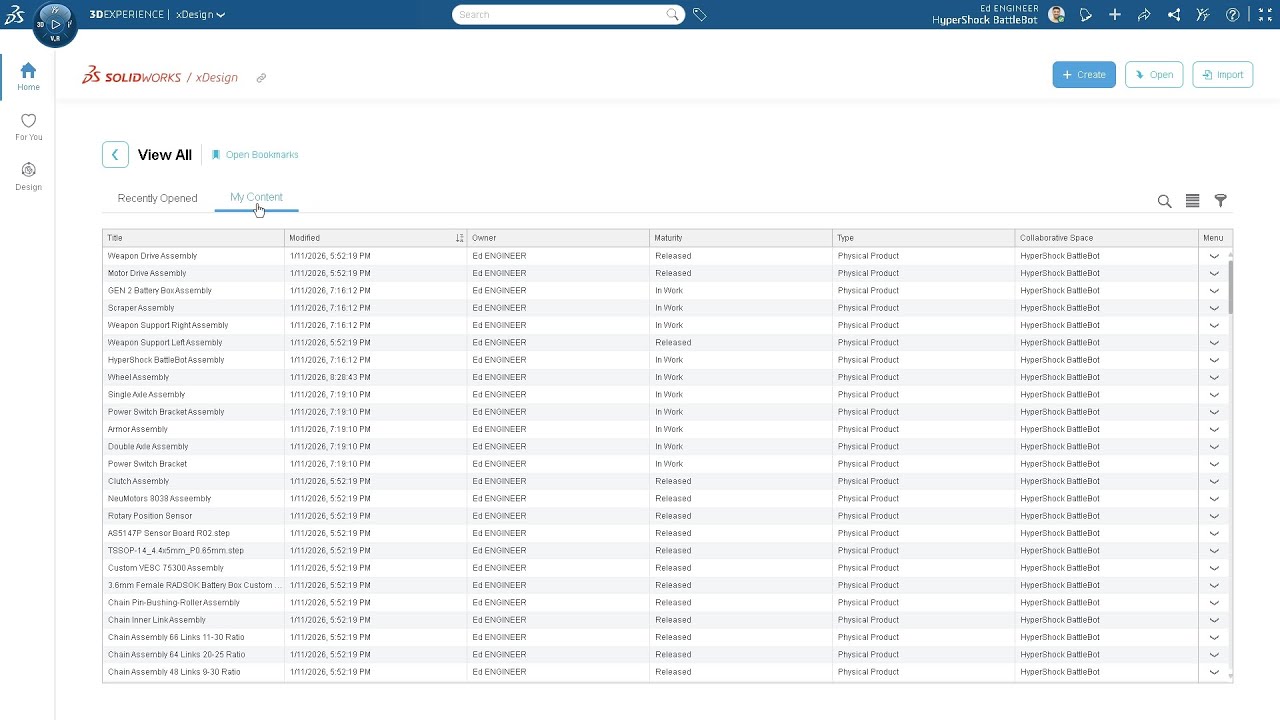Select the Power Switch Bracket Assembly title
Image resolution: width=1280 pixels, height=720 pixels.
click(x=166, y=412)
